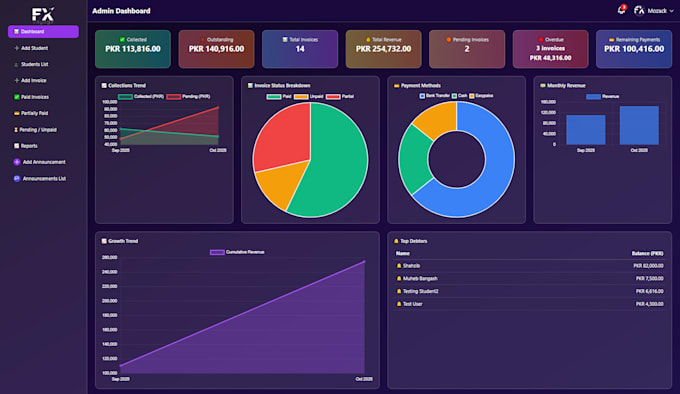680x394 pixels.
Task: Toggle Easypaisa legend item
Action: click(481, 96)
